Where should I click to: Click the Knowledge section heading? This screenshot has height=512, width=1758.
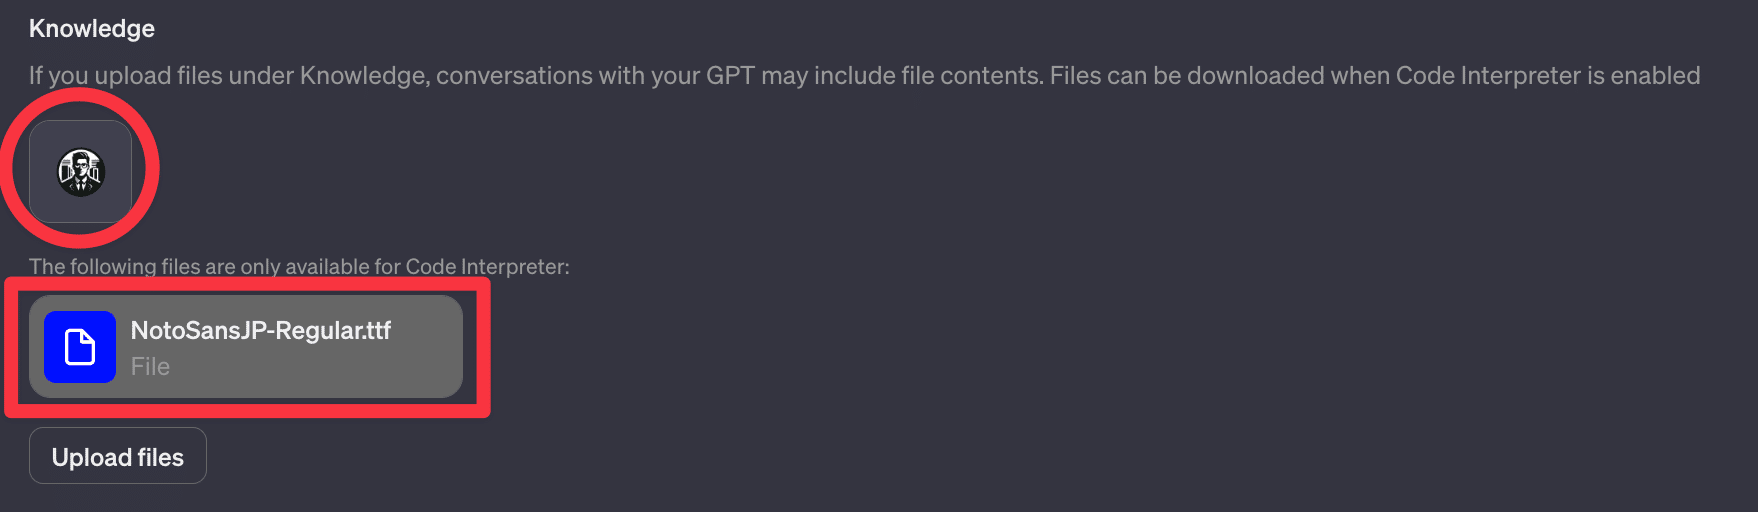coord(92,29)
